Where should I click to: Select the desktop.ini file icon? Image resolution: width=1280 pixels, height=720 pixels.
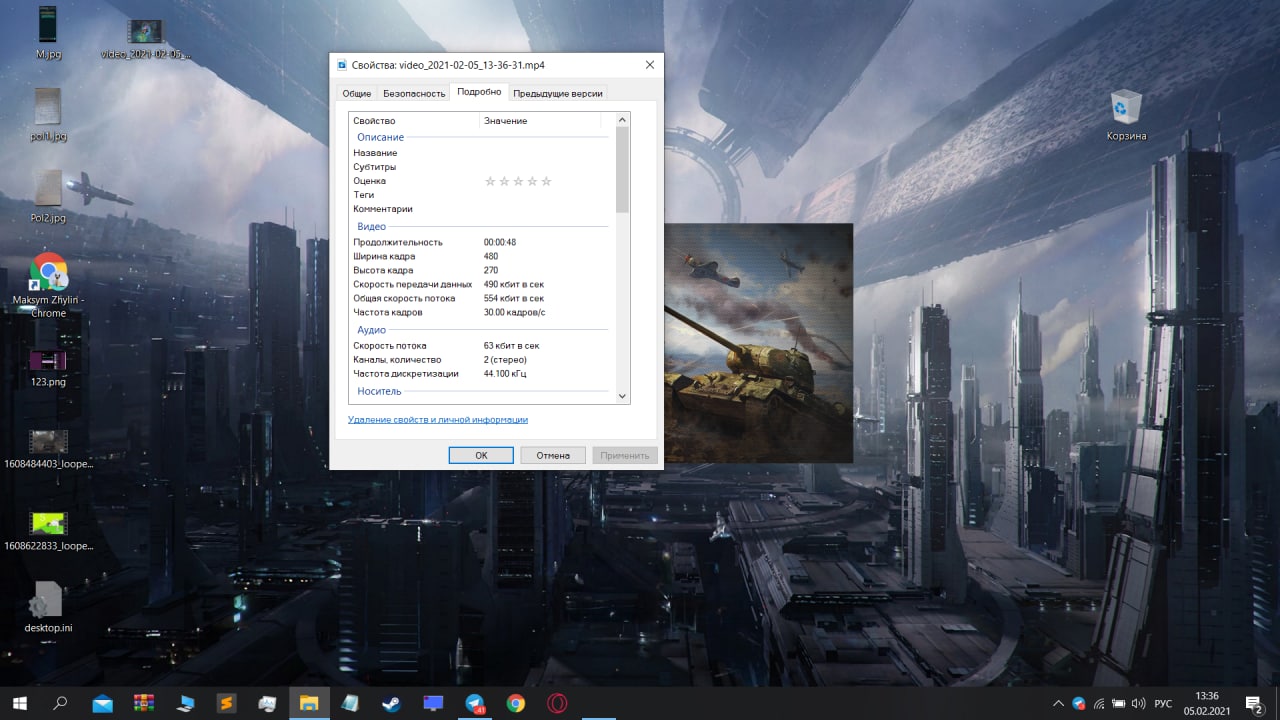(48, 607)
